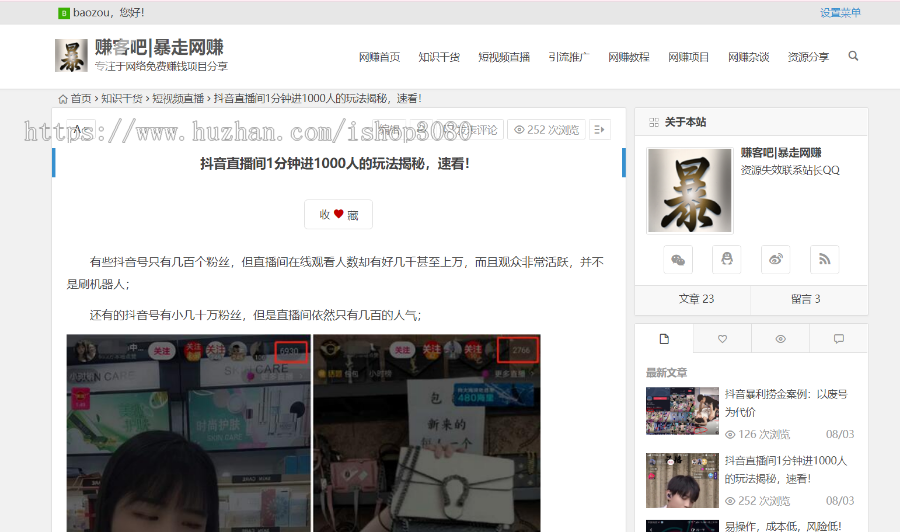Click the 252 次浏览 counter in article toolbar
The height and width of the screenshot is (532, 900).
[x=546, y=130]
